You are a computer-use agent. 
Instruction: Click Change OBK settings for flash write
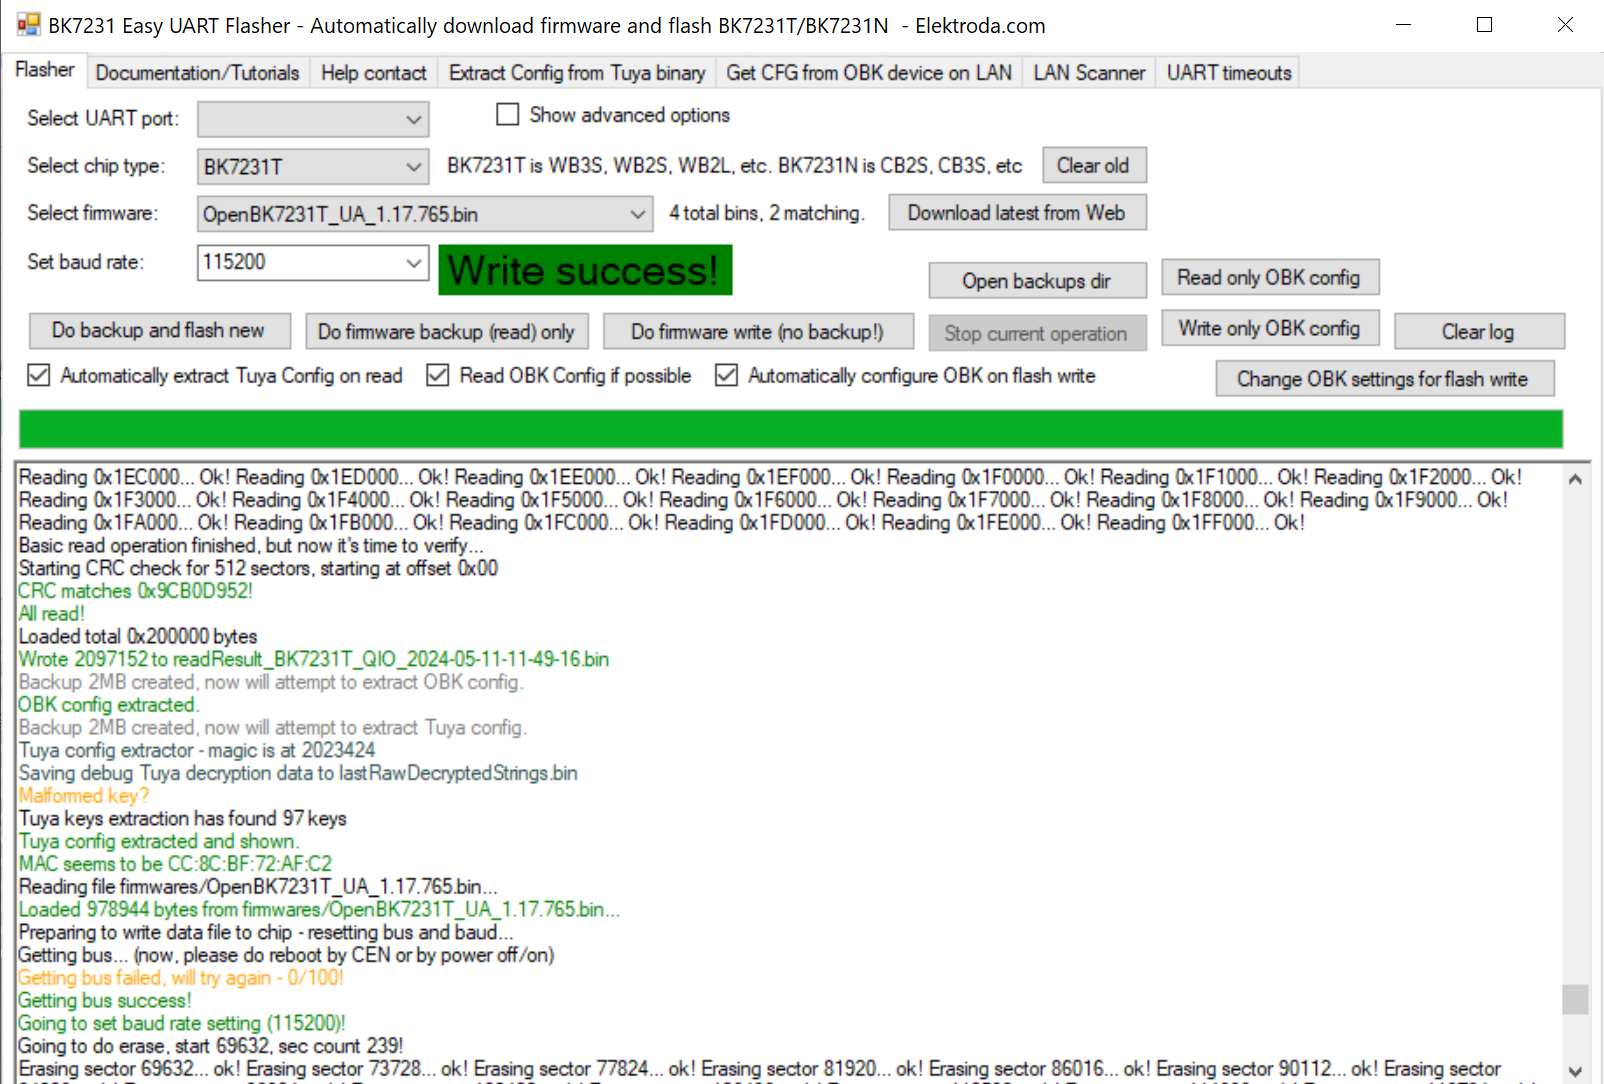pyautogui.click(x=1385, y=379)
